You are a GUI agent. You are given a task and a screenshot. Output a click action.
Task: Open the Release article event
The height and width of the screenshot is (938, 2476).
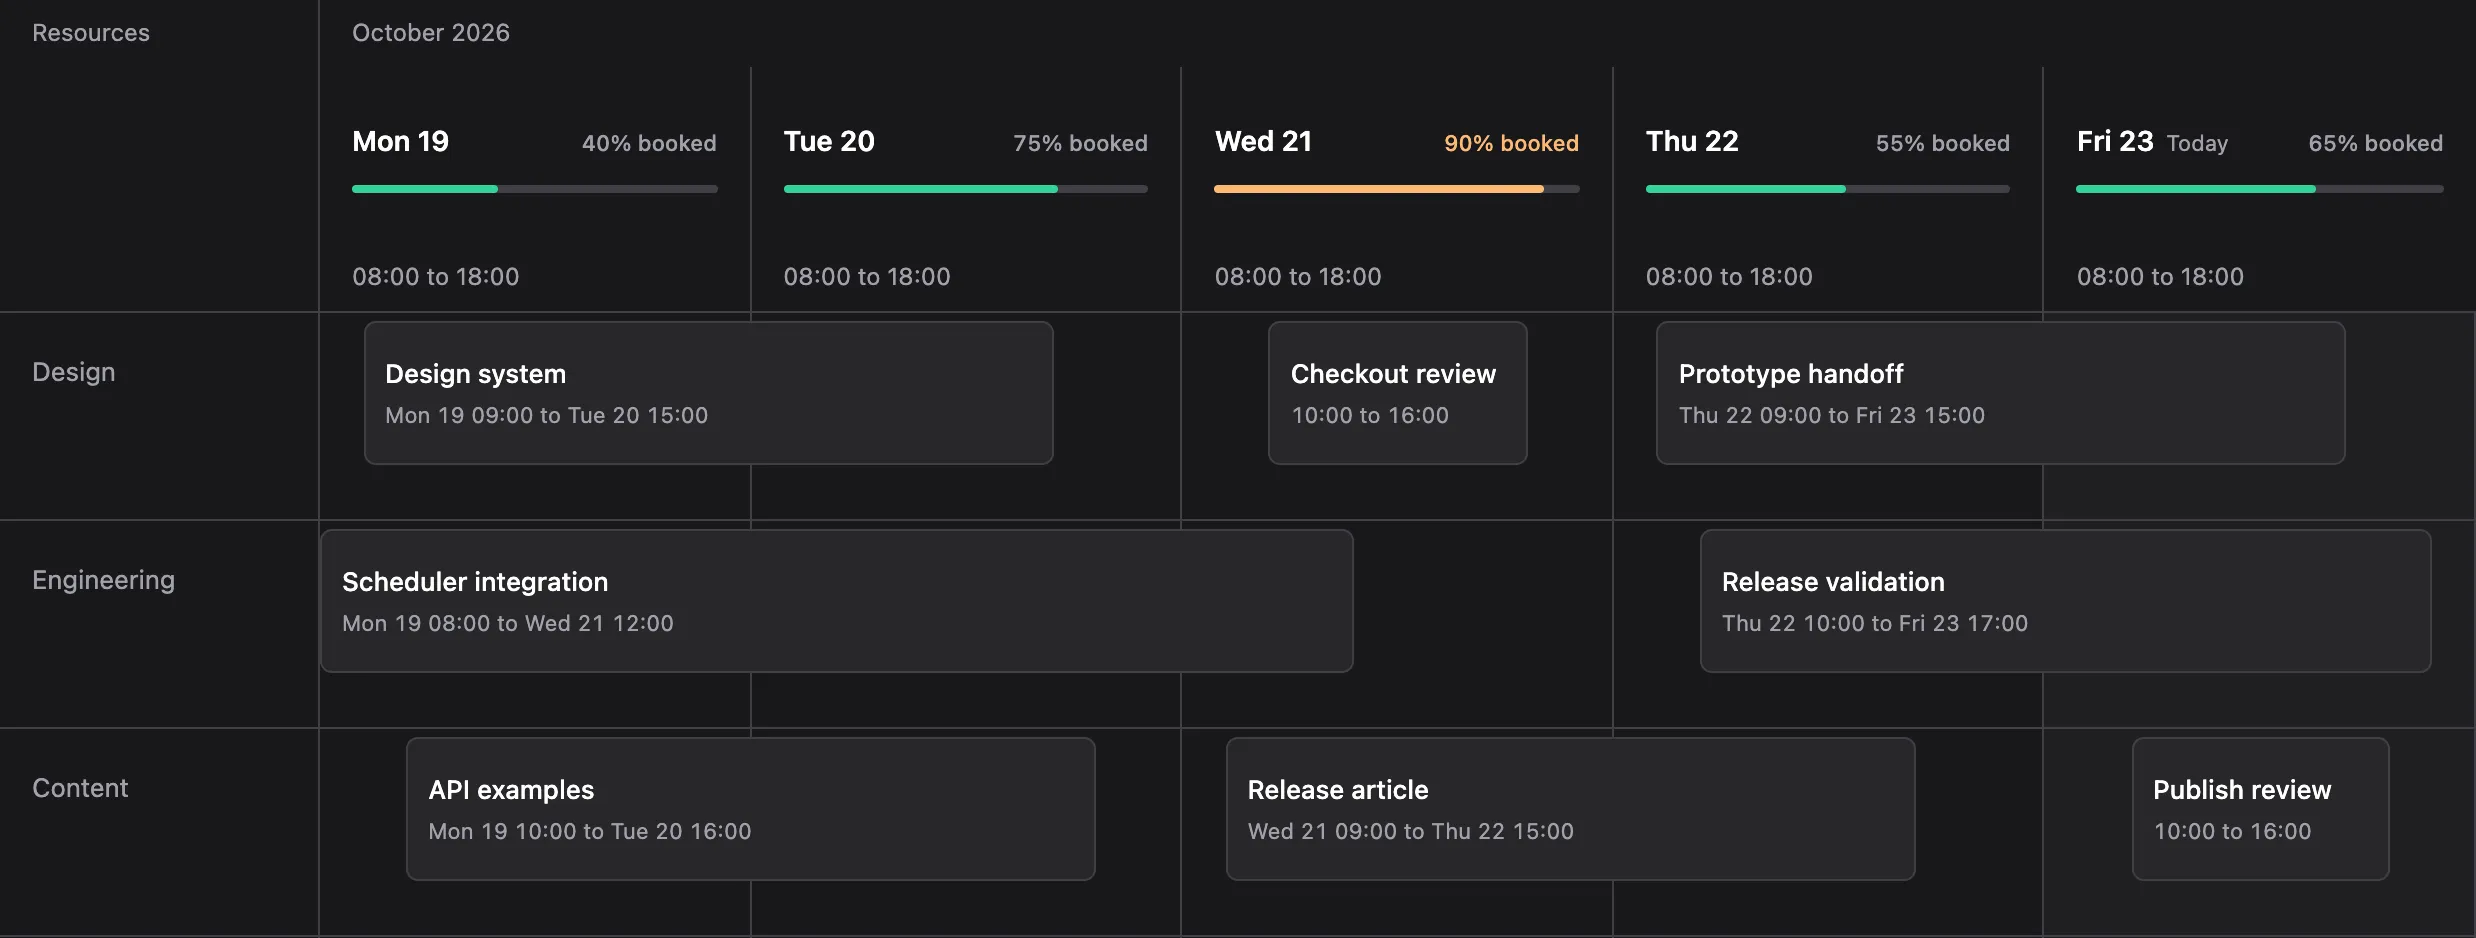[x=1570, y=809]
